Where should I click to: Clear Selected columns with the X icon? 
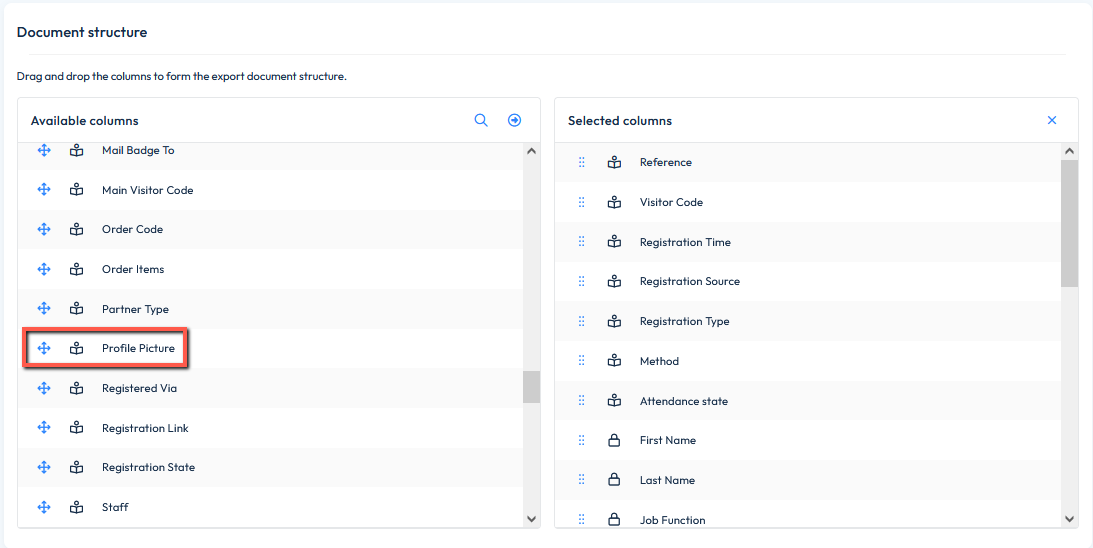(1052, 120)
